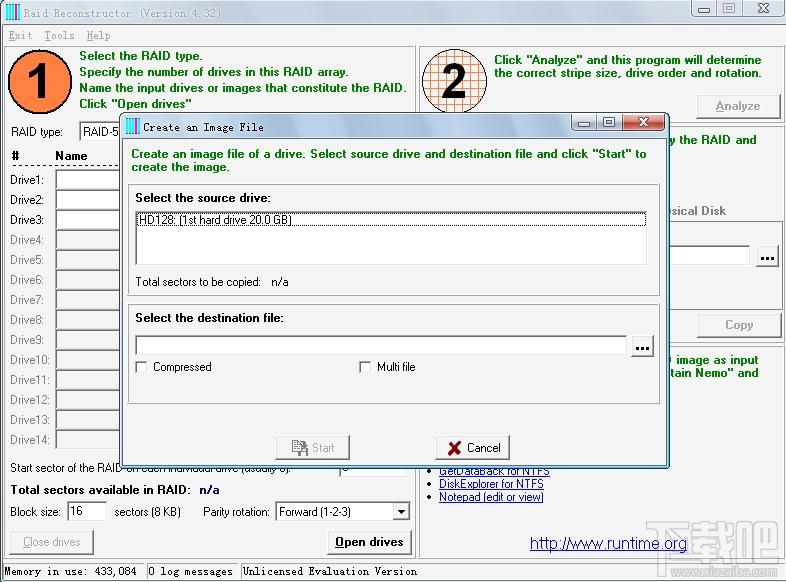Click the Raid Reconstructor title bar icon
Viewport: 786px width, 582px height.
tap(12, 12)
